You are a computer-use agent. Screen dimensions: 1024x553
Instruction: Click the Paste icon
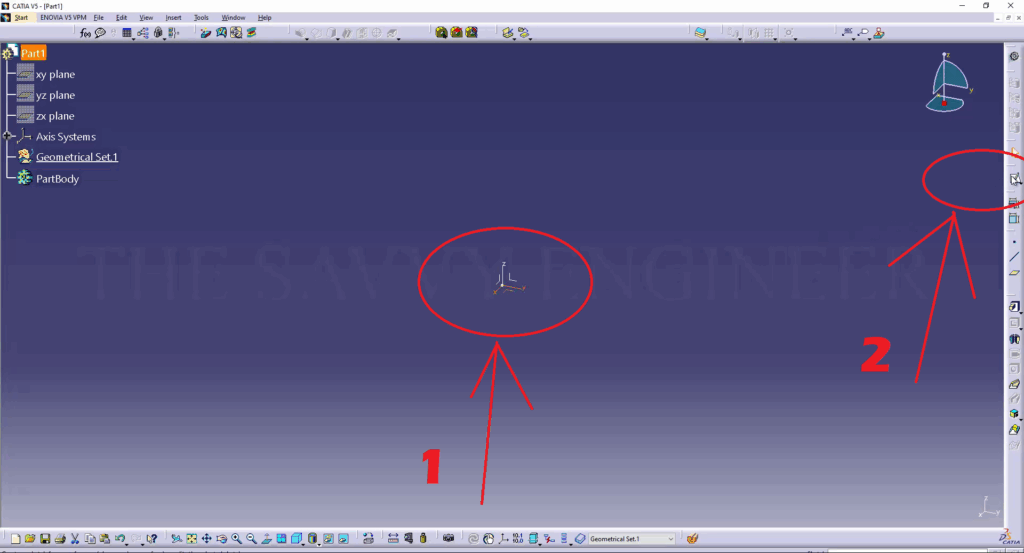pos(104,539)
